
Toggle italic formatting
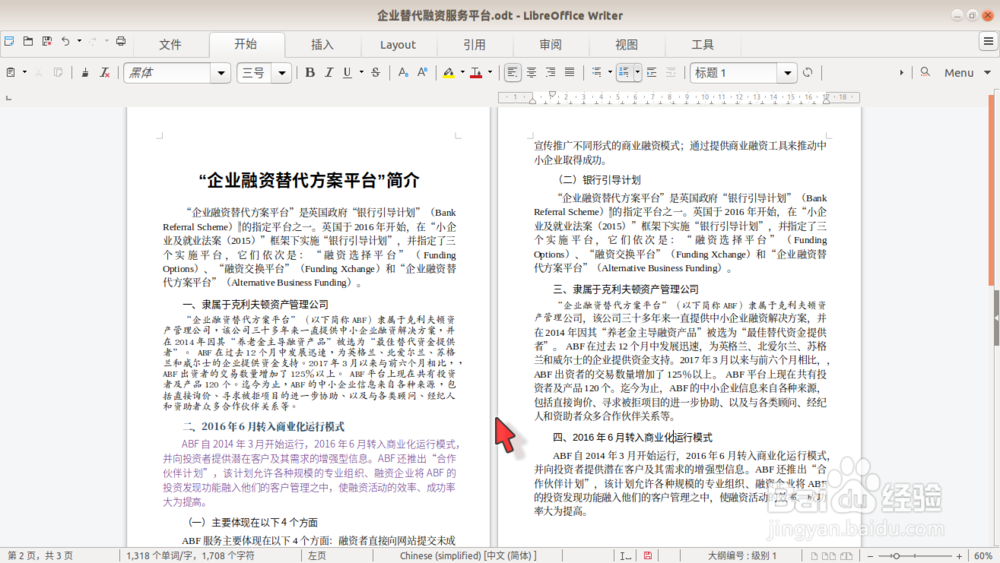pos(329,73)
